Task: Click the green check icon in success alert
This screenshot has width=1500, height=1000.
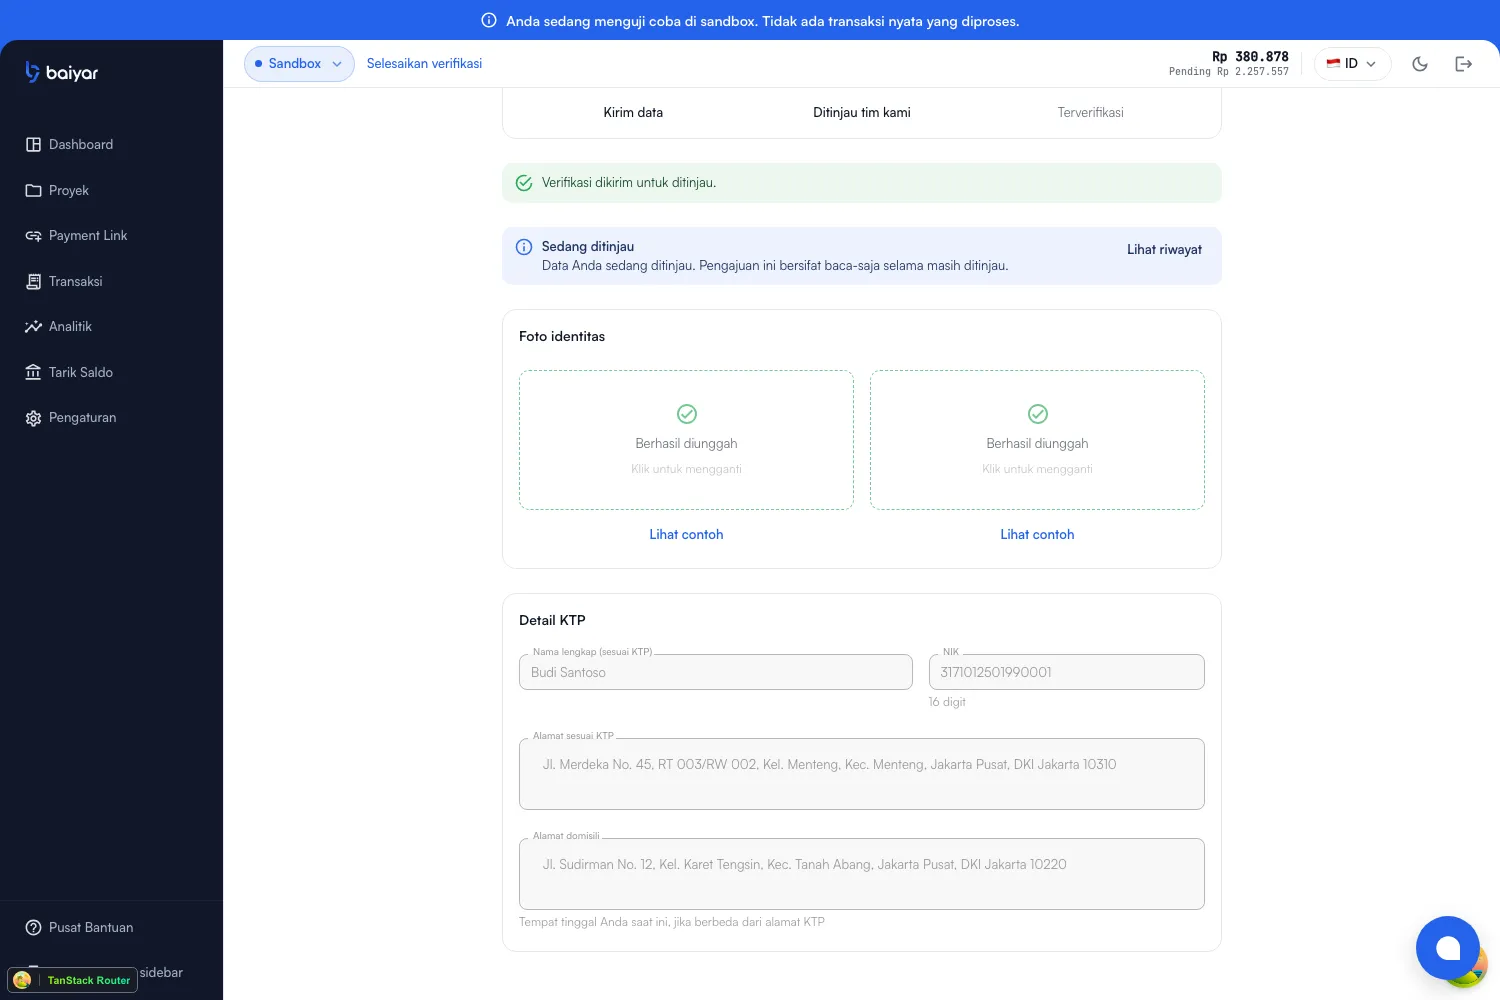Action: pyautogui.click(x=524, y=183)
